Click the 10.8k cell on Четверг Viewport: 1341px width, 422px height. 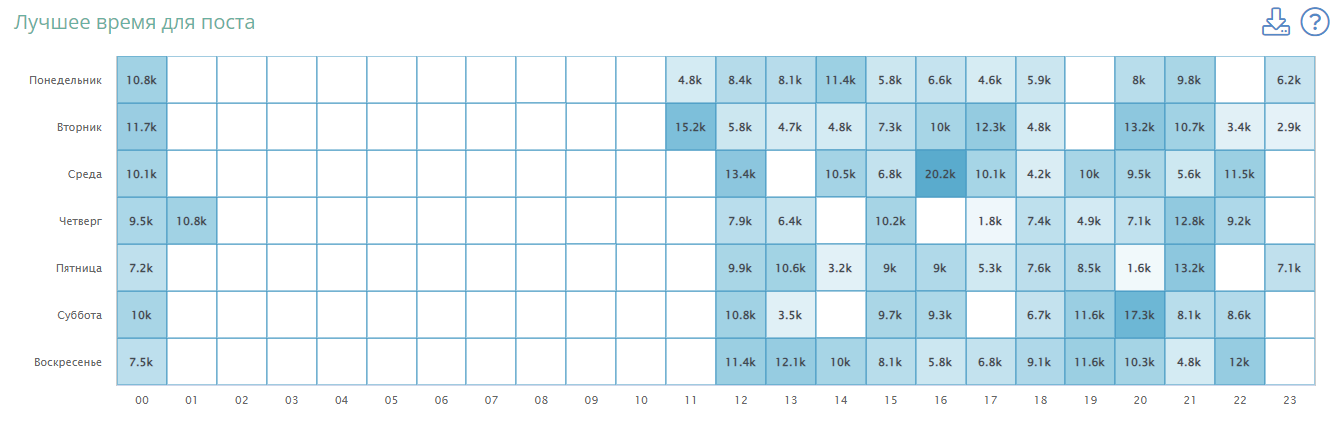click(191, 221)
